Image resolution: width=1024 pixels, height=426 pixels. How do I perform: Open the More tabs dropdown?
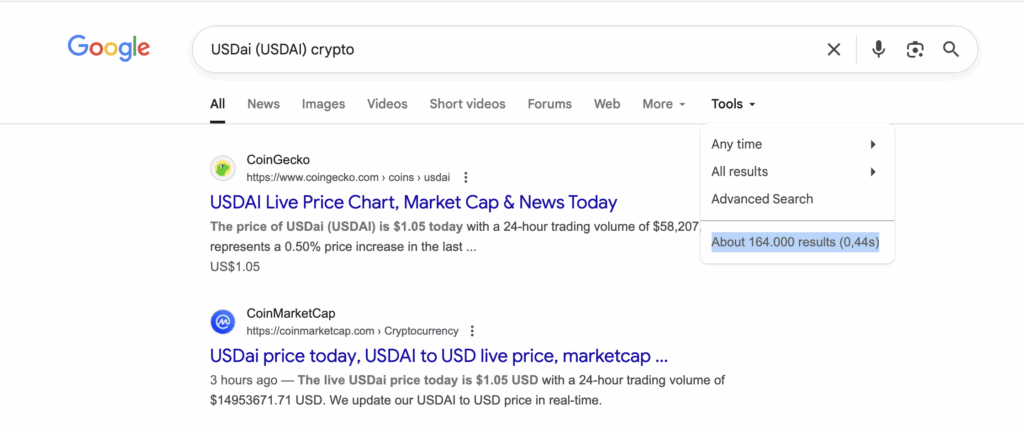coord(664,104)
